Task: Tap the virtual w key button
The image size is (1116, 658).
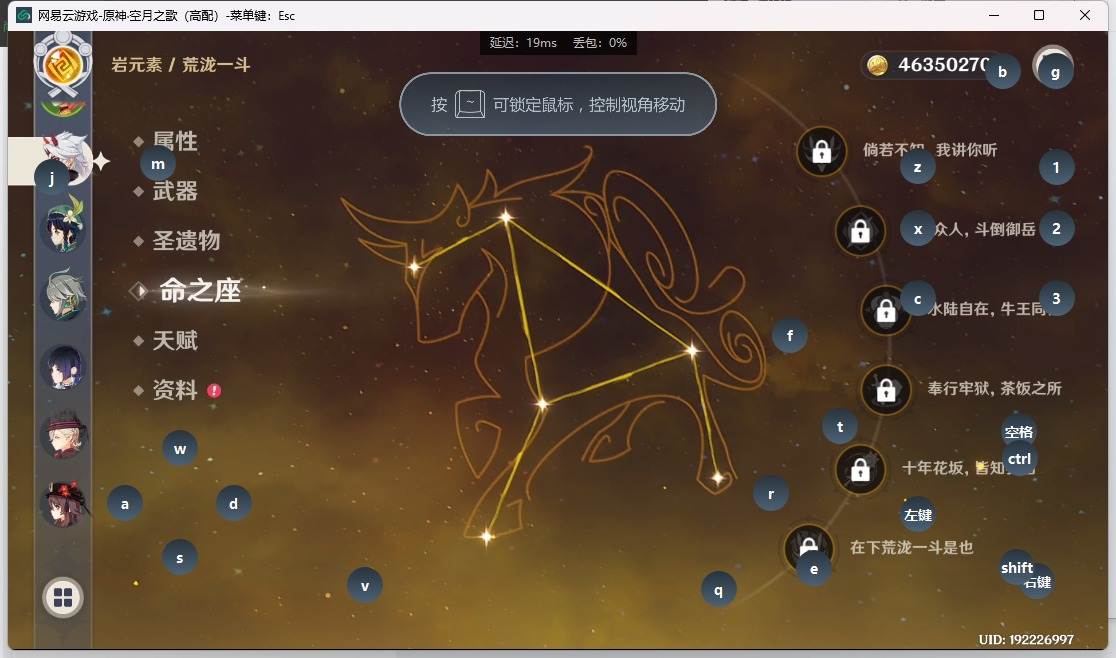Action: coord(180,449)
